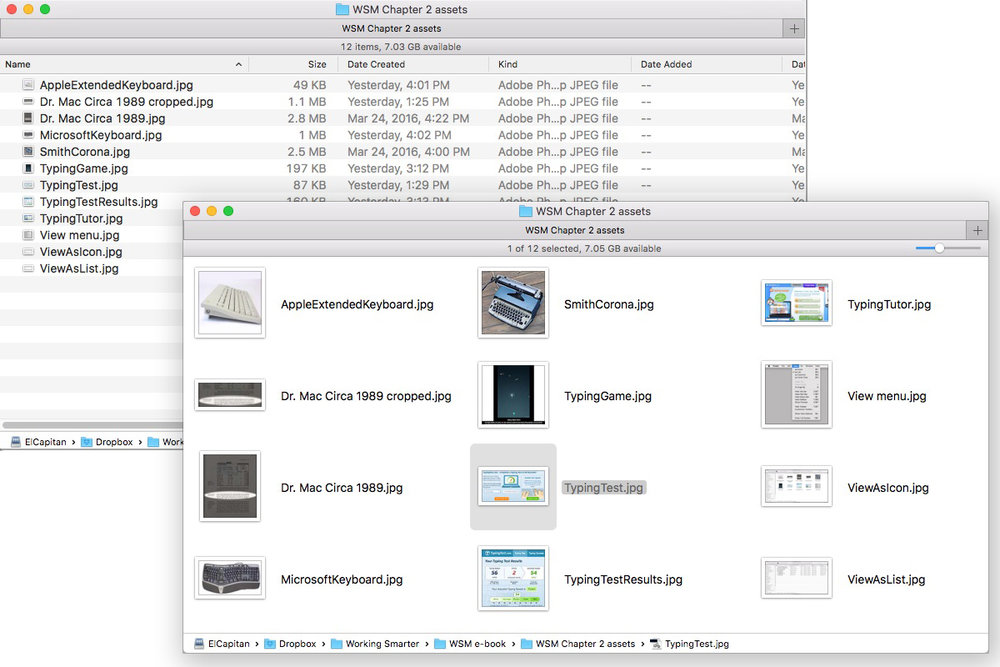
Task: Click 'Mar 24, 2016, 4:22 PM' date cell
Action: pyautogui.click(x=408, y=118)
